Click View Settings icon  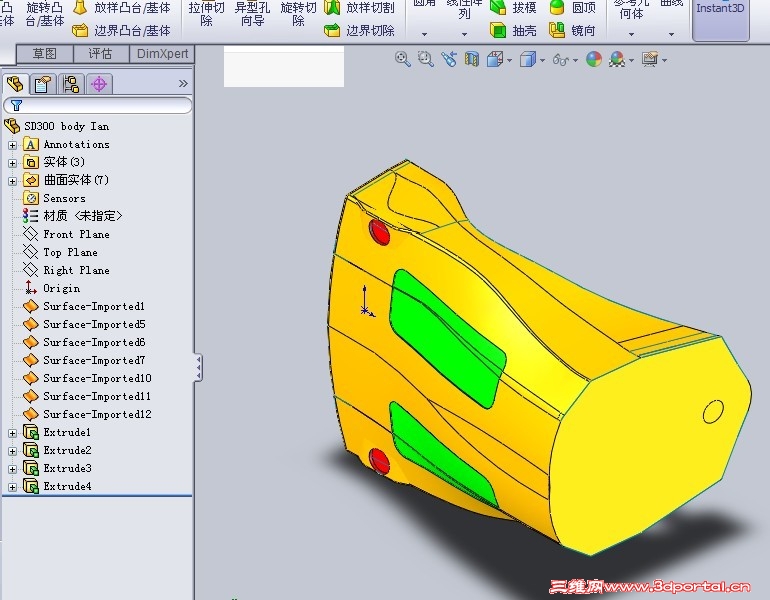[650, 59]
